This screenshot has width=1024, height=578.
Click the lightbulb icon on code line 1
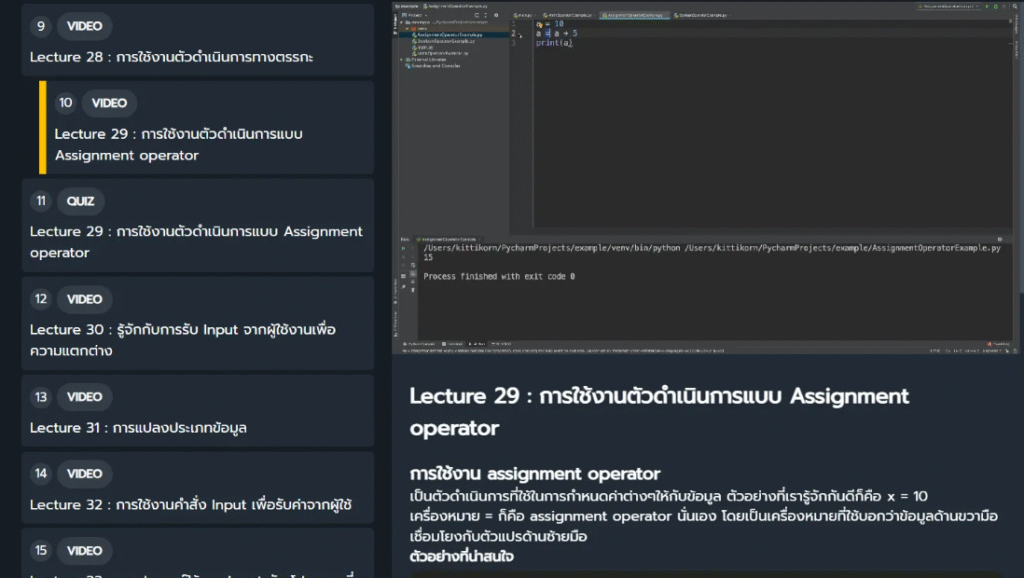tap(537, 24)
